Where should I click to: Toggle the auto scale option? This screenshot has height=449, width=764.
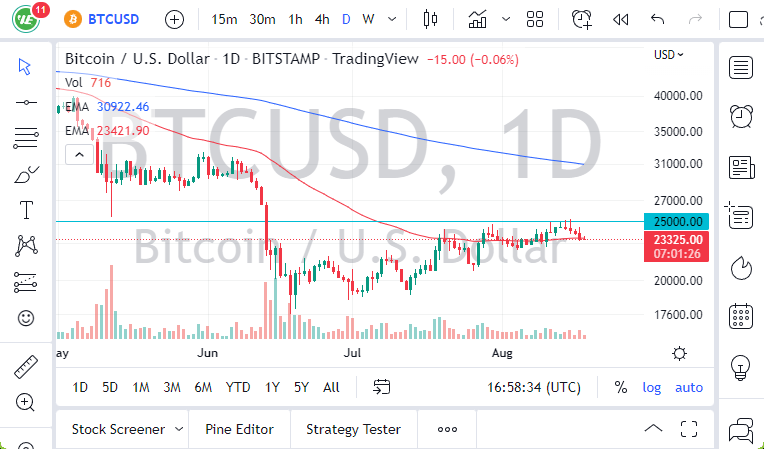pyautogui.click(x=689, y=387)
